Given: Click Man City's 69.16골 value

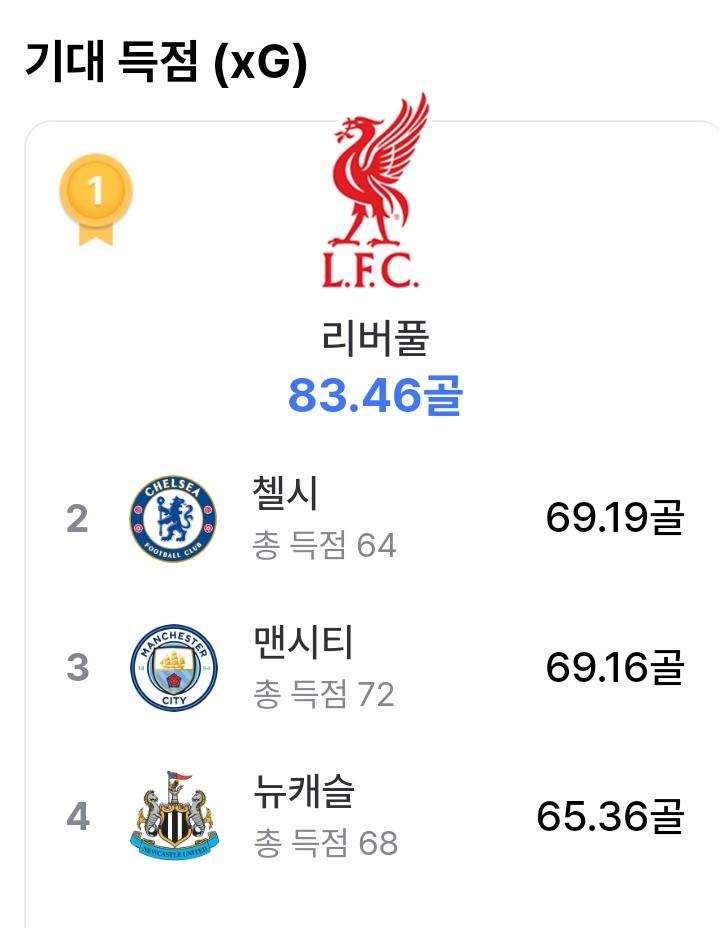Looking at the screenshot, I should 615,667.
